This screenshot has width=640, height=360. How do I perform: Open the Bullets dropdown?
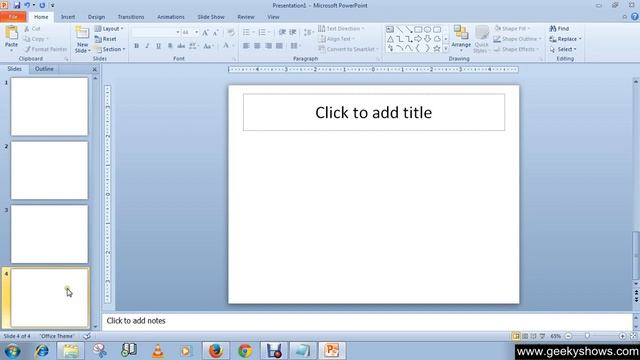[249, 32]
